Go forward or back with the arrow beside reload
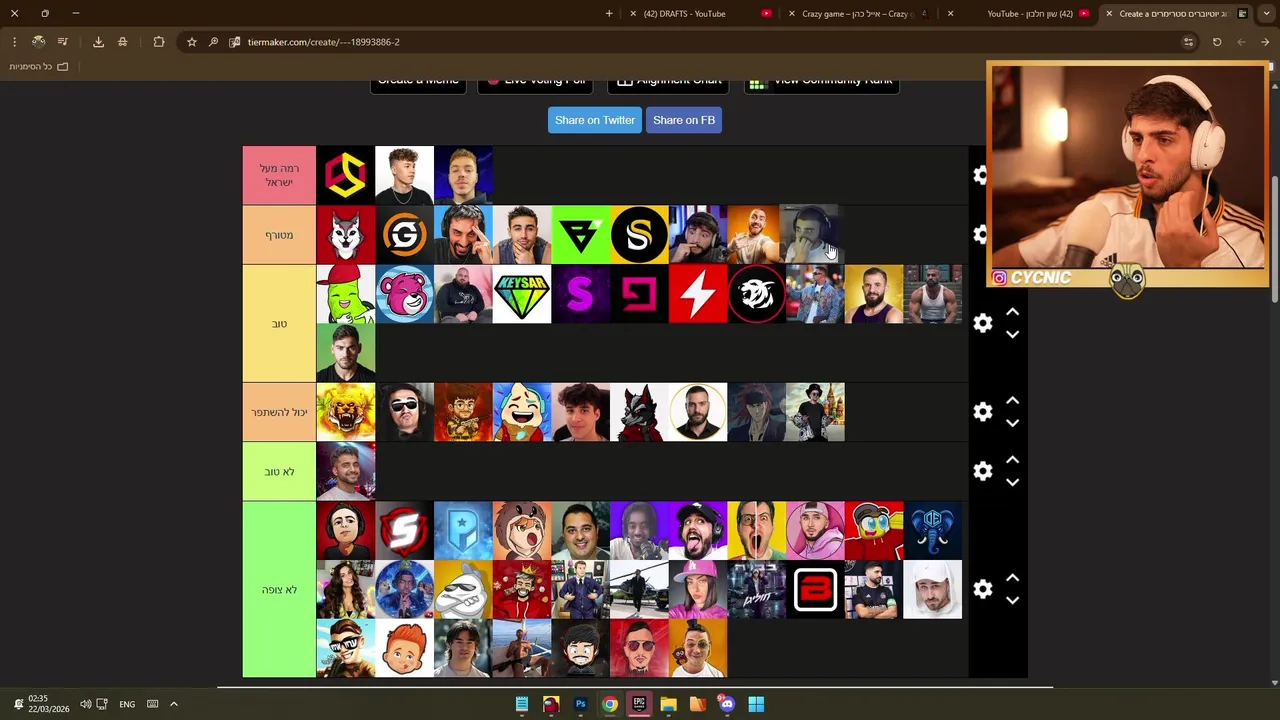This screenshot has width=1280, height=720. [1241, 42]
